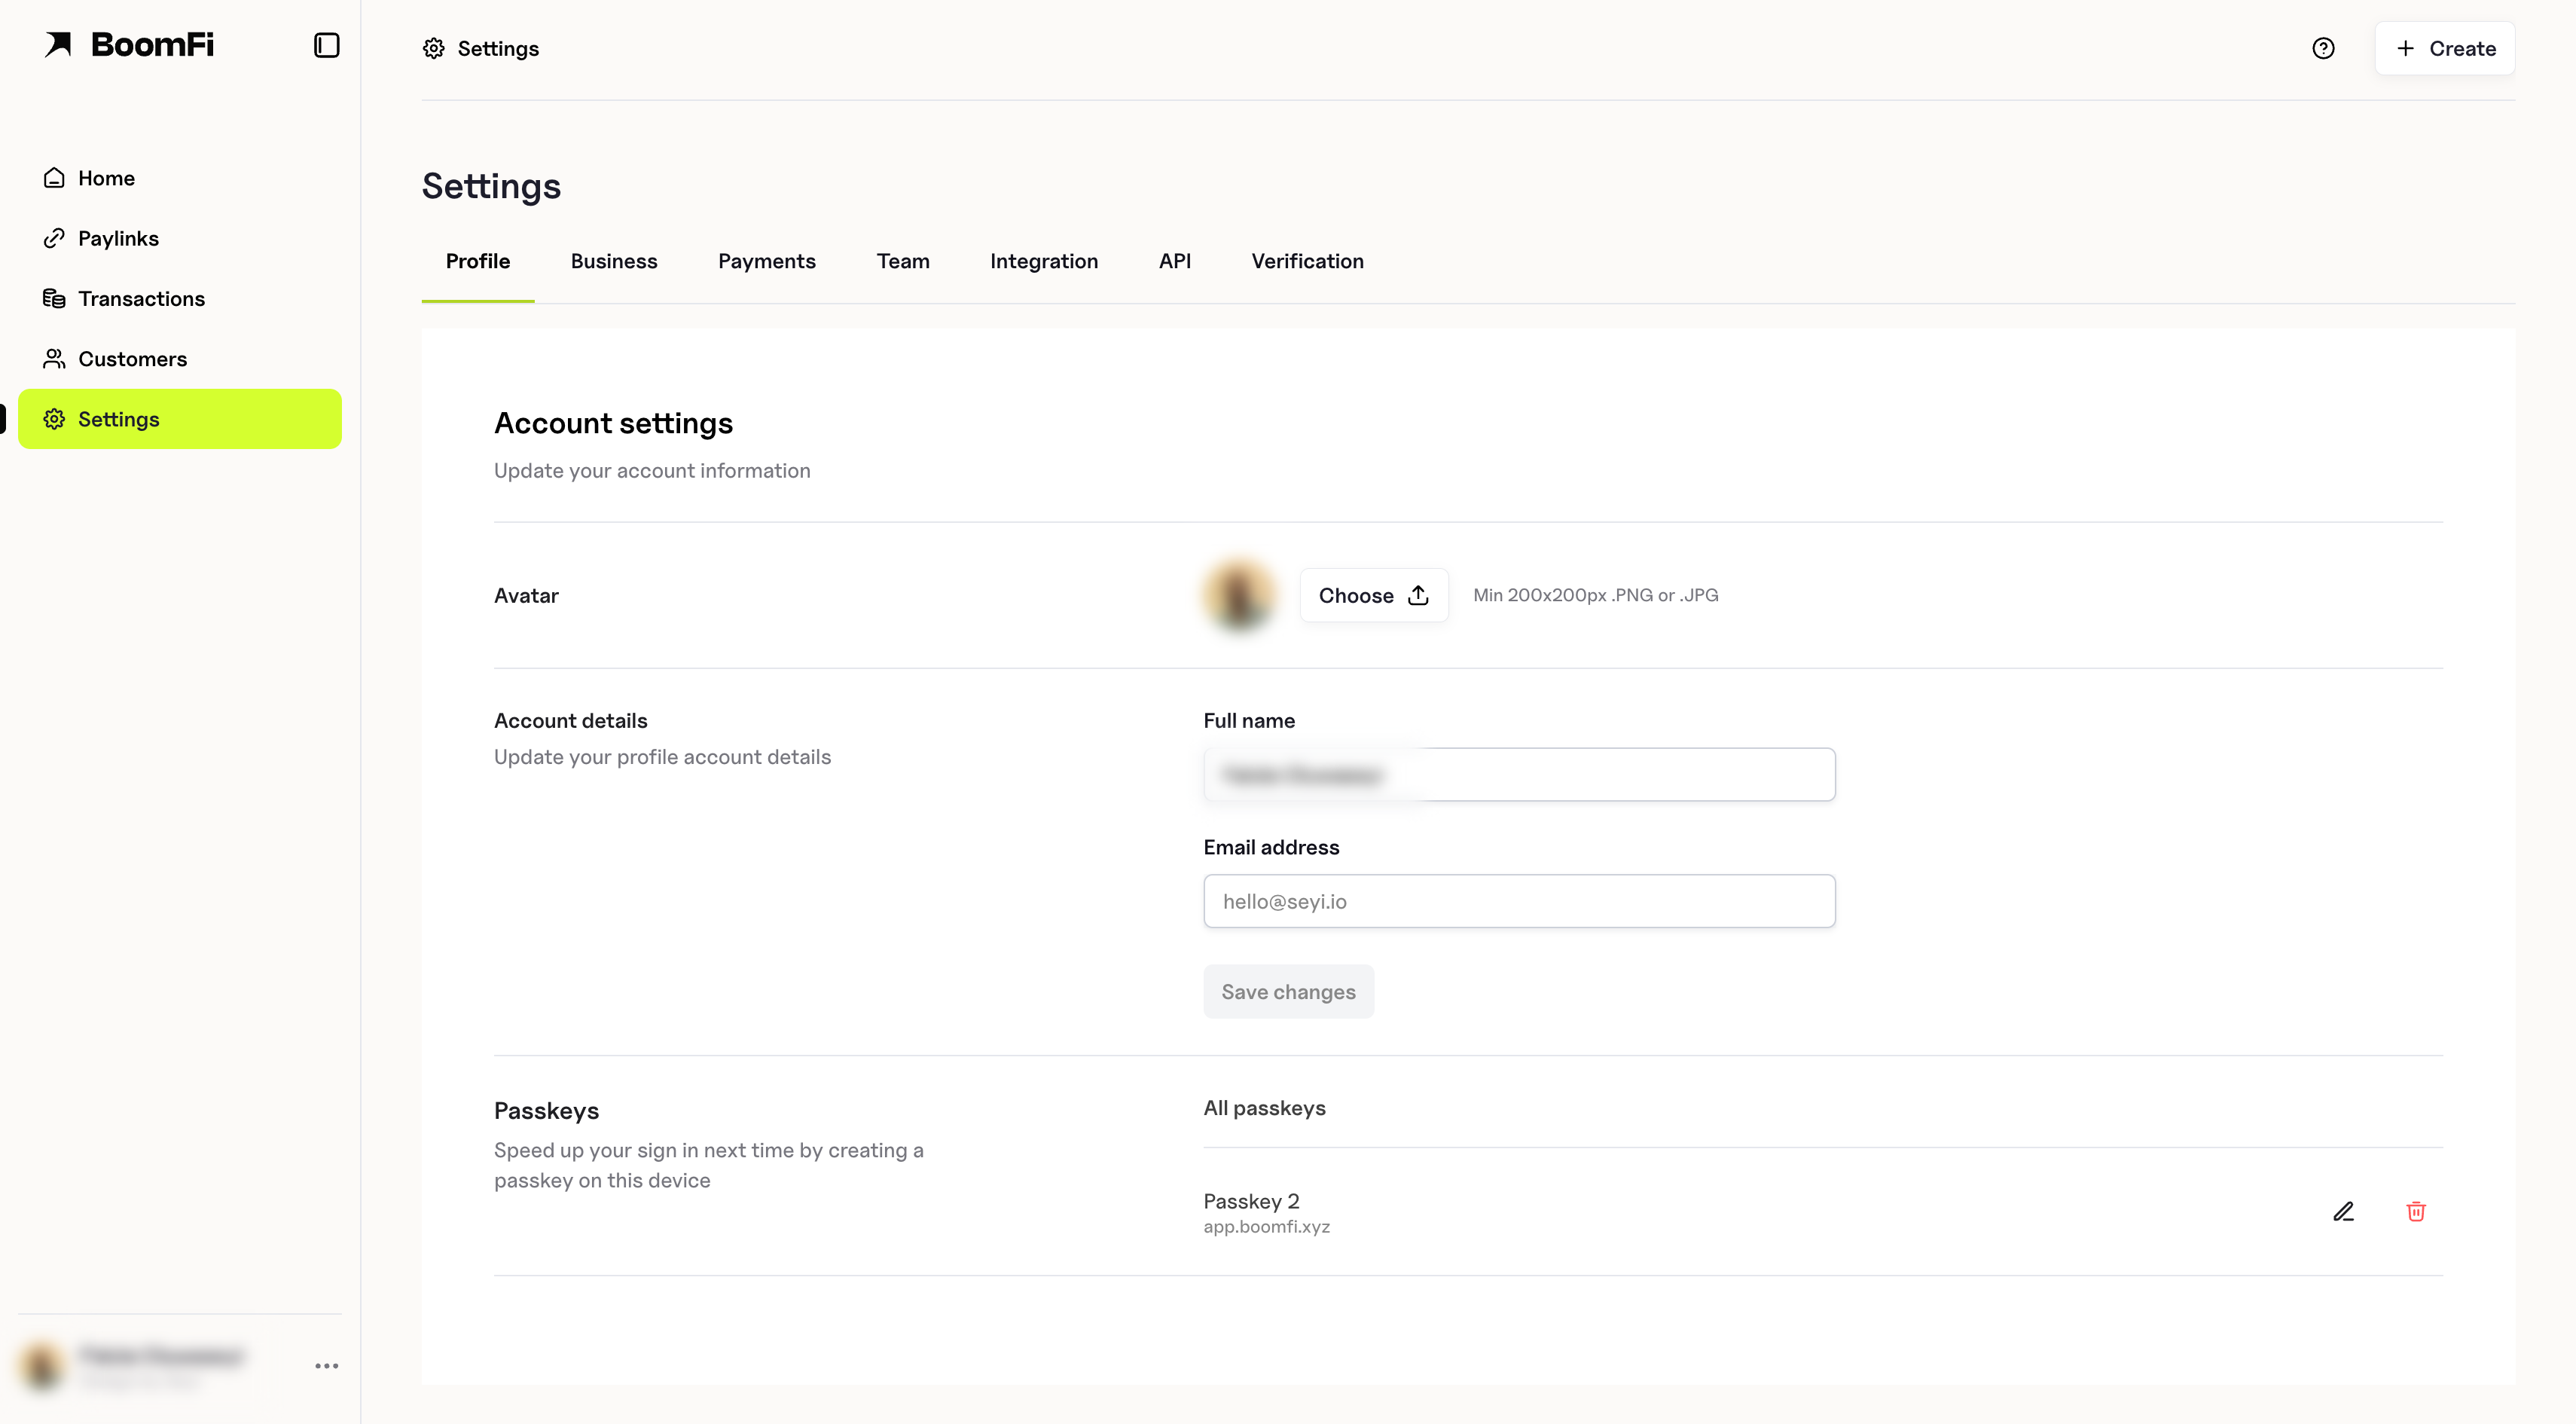Click the Email address field
Viewport: 2576px width, 1424px height.
1518,901
